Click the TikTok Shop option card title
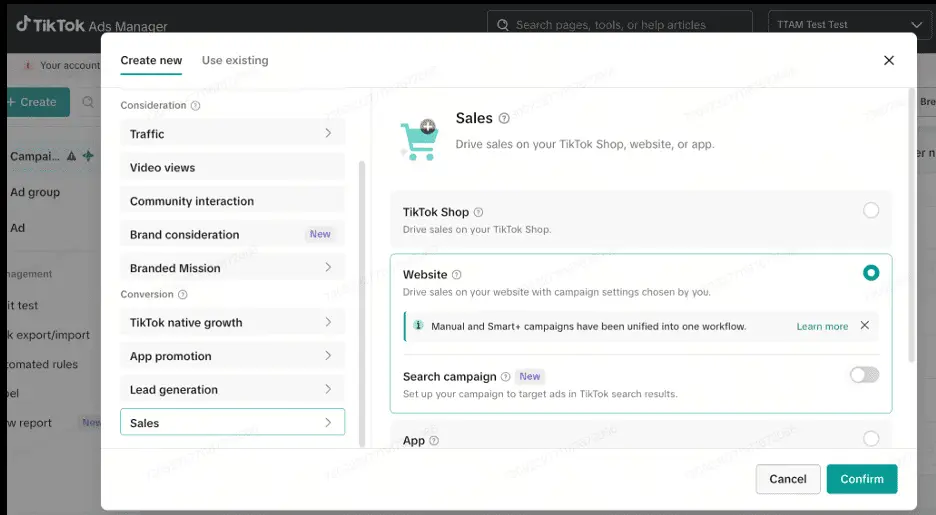The image size is (936, 515). (x=436, y=212)
